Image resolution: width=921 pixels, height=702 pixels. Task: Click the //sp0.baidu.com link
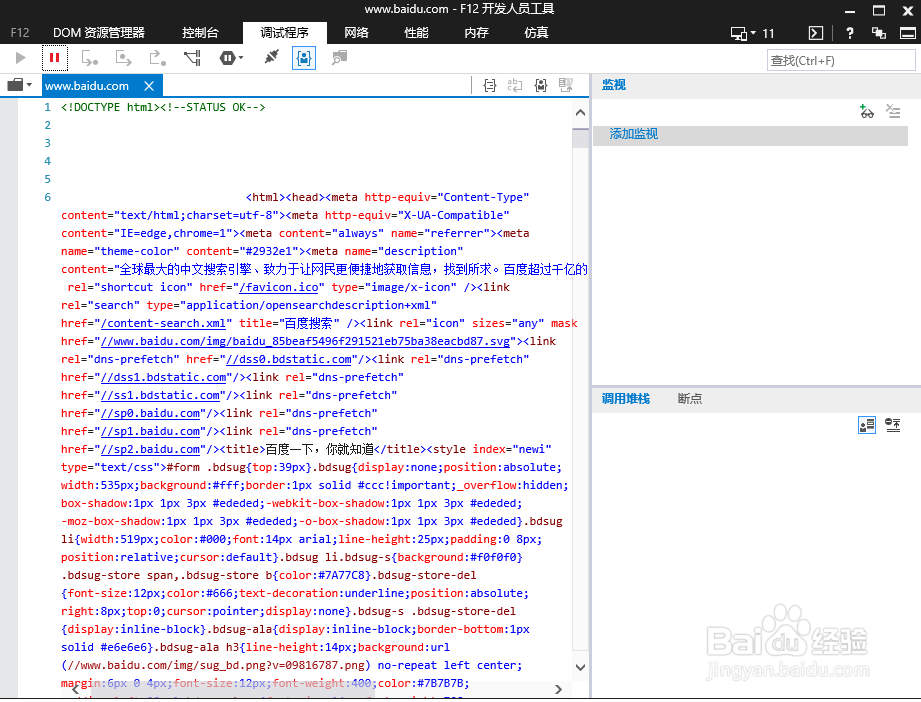150,414
